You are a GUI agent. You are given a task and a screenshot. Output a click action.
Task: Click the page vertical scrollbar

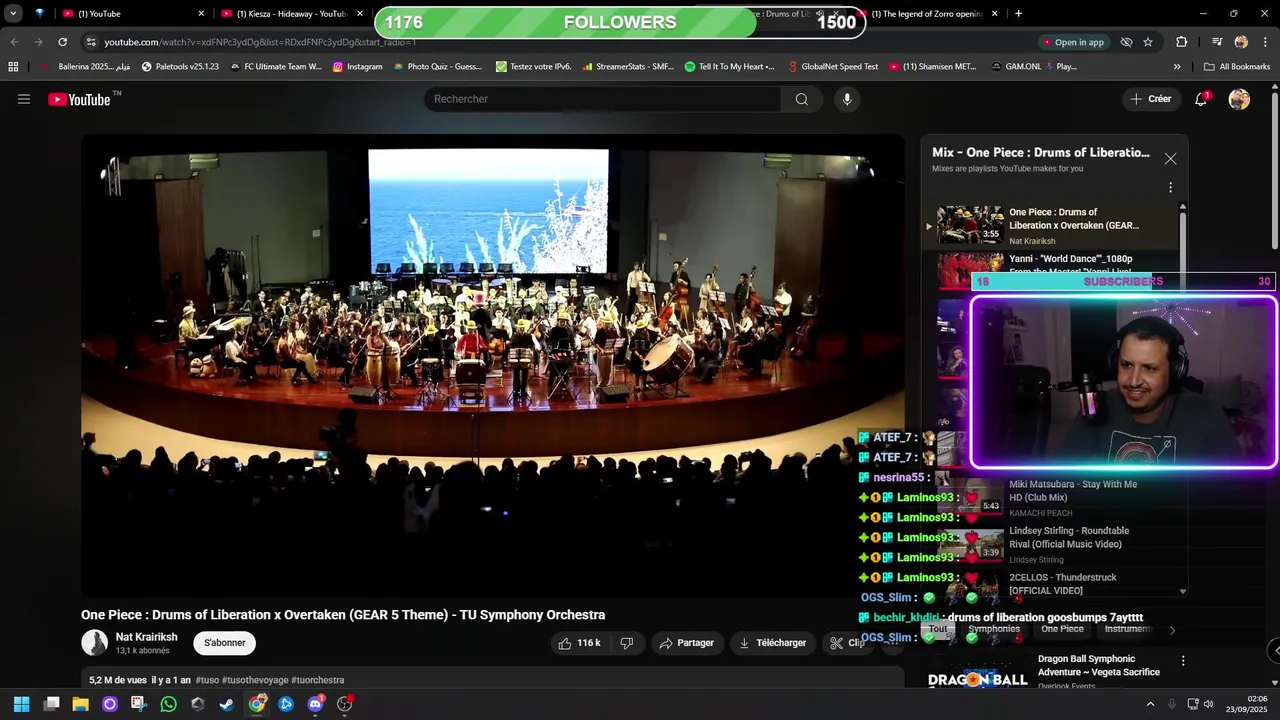[1274, 170]
